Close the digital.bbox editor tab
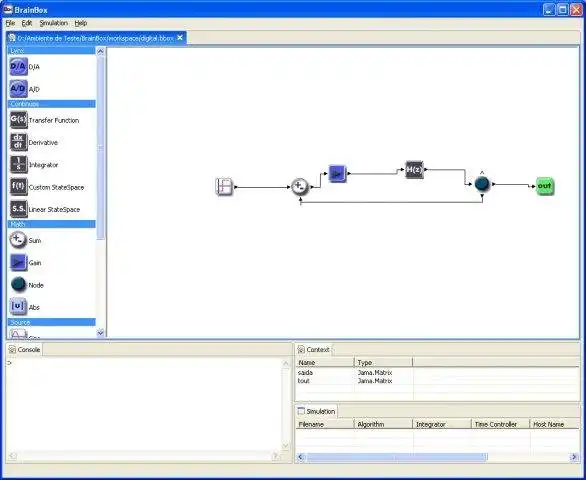The image size is (586, 480). pos(180,38)
